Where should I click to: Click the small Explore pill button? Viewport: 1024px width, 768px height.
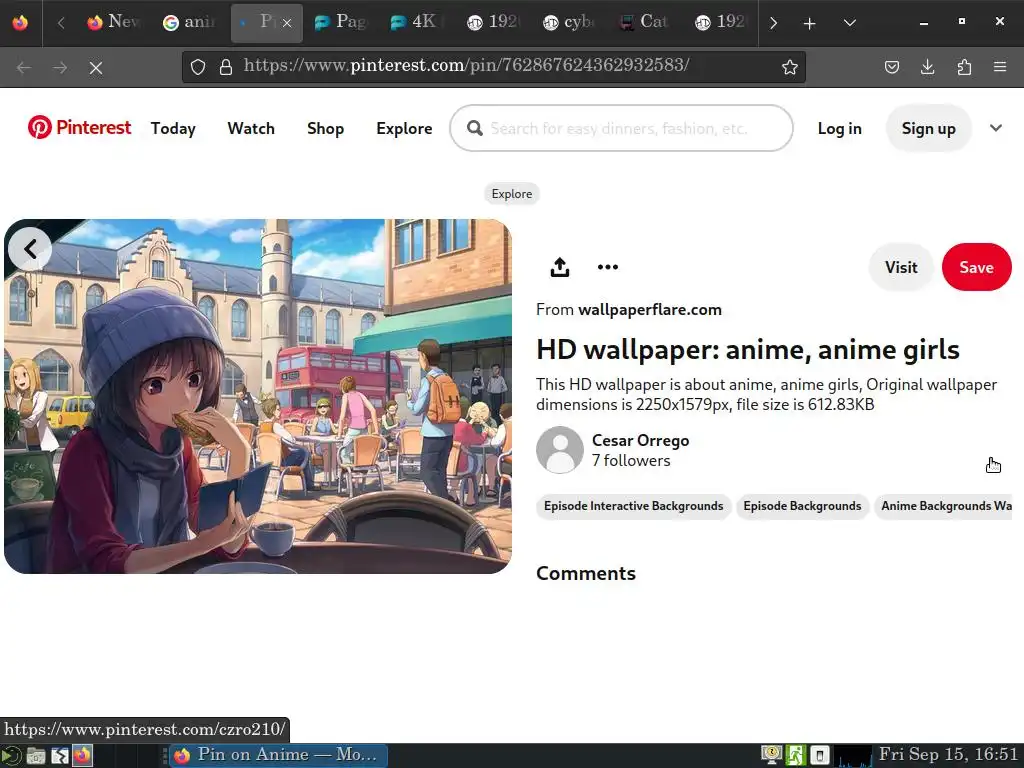[511, 194]
